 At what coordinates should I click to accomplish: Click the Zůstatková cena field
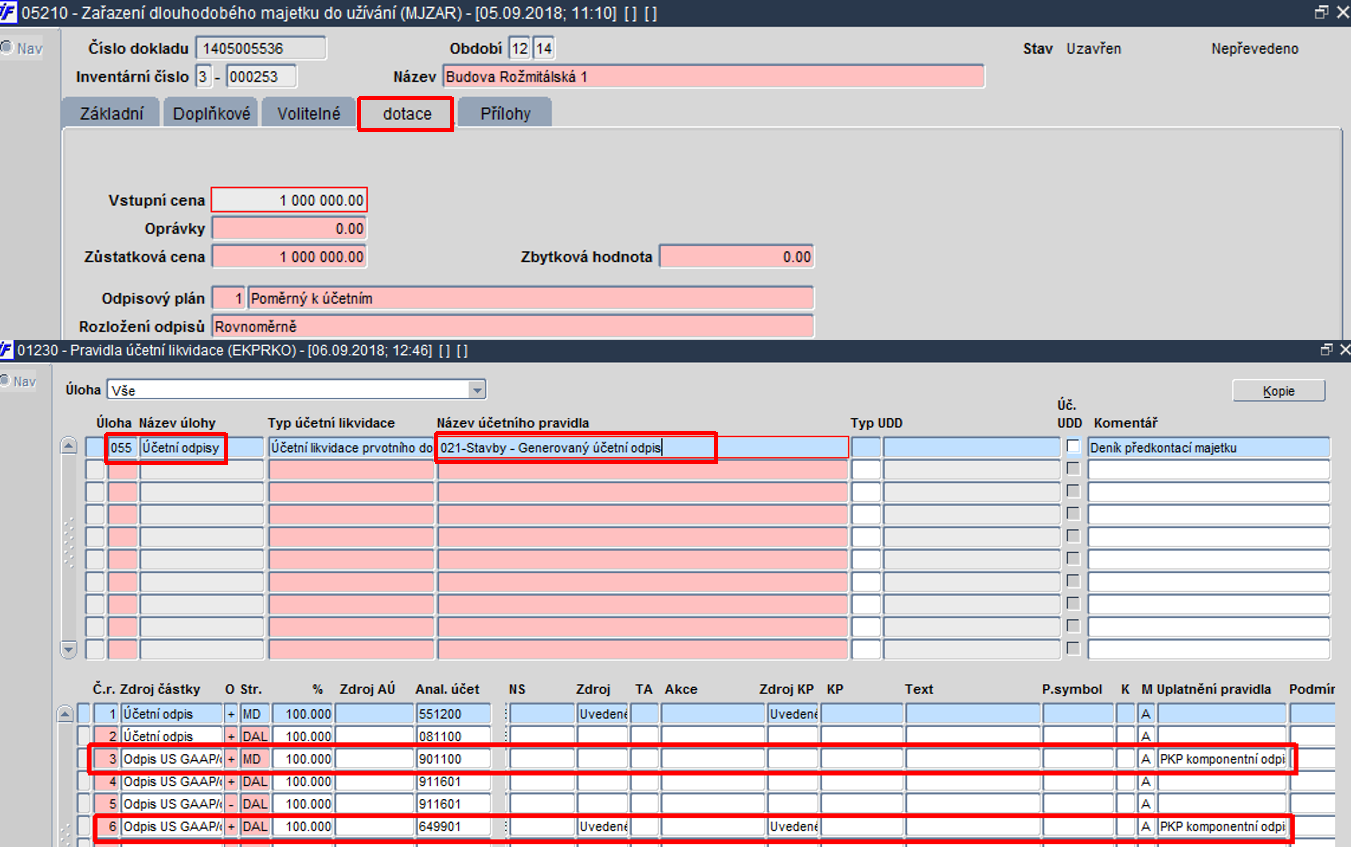coord(289,257)
